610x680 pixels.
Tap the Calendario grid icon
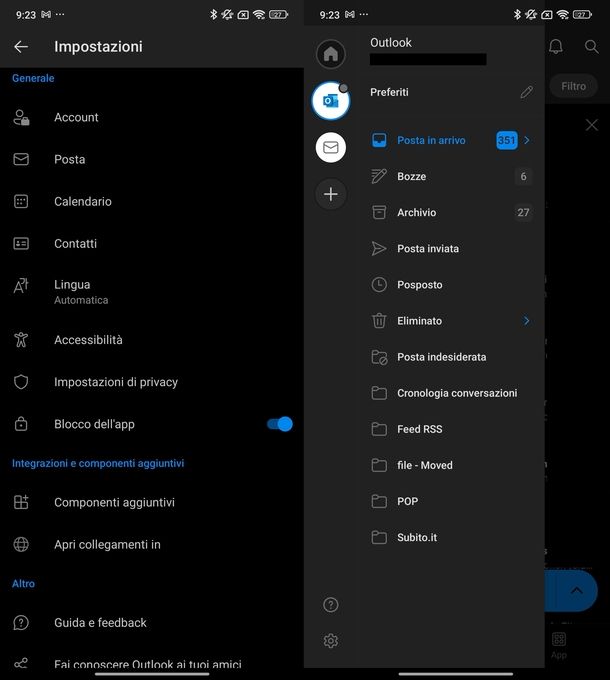(x=21, y=202)
